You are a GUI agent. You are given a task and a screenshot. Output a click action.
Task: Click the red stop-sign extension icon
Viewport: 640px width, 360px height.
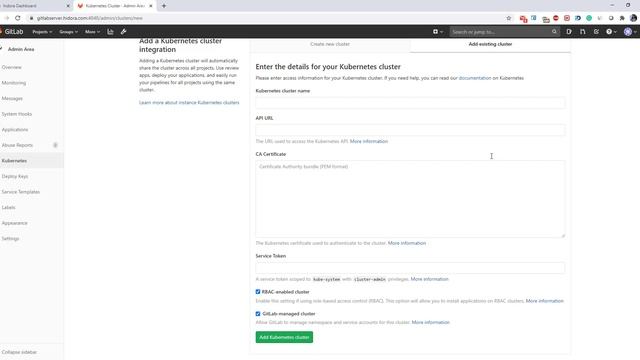point(556,18)
